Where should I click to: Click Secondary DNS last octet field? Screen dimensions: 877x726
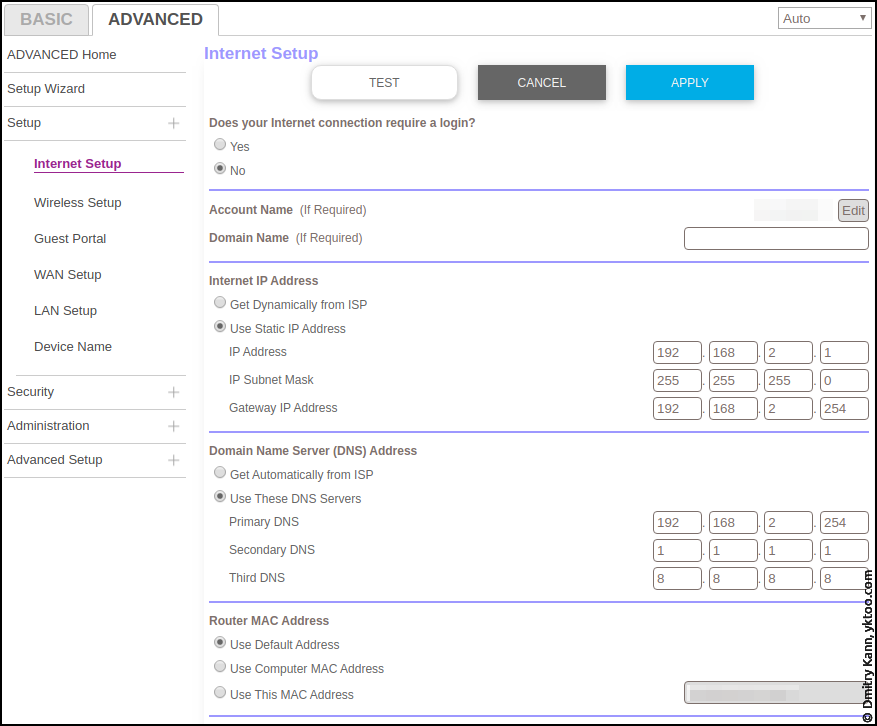pyautogui.click(x=844, y=551)
